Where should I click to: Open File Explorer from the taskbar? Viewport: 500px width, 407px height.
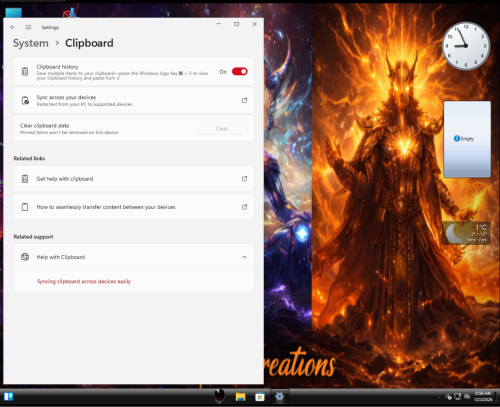point(240,397)
